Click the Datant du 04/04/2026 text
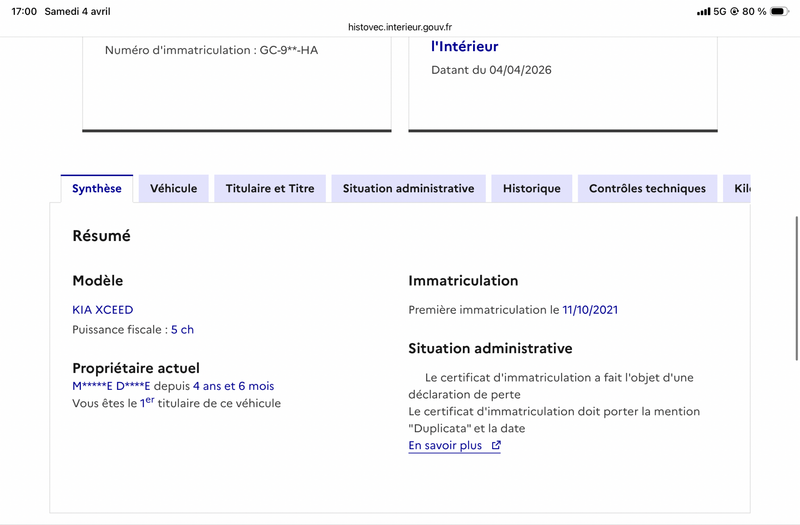Image resolution: width=800 pixels, height=525 pixels. pos(491,70)
